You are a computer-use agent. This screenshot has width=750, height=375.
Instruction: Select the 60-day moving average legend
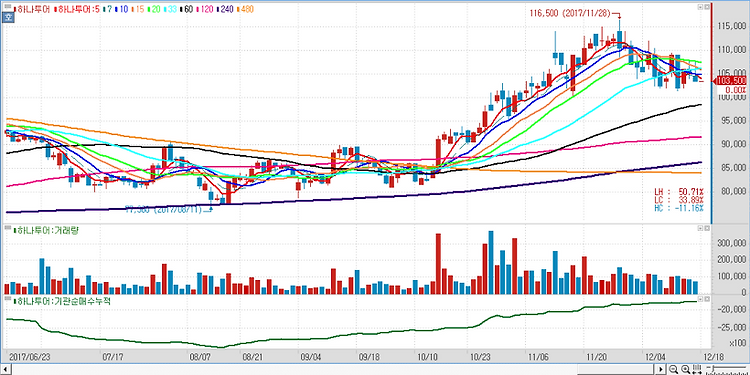coord(188,9)
